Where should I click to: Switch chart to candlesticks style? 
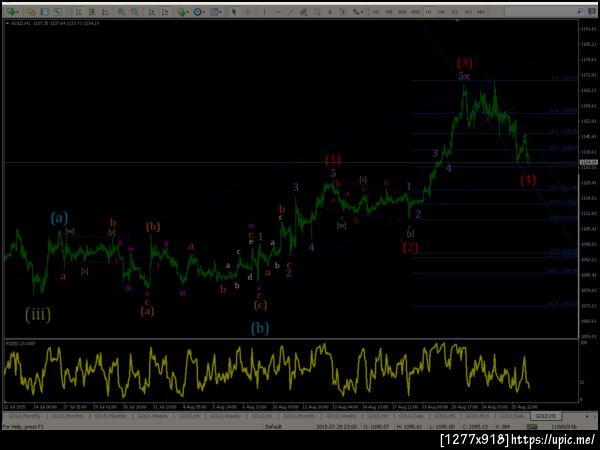coord(92,12)
